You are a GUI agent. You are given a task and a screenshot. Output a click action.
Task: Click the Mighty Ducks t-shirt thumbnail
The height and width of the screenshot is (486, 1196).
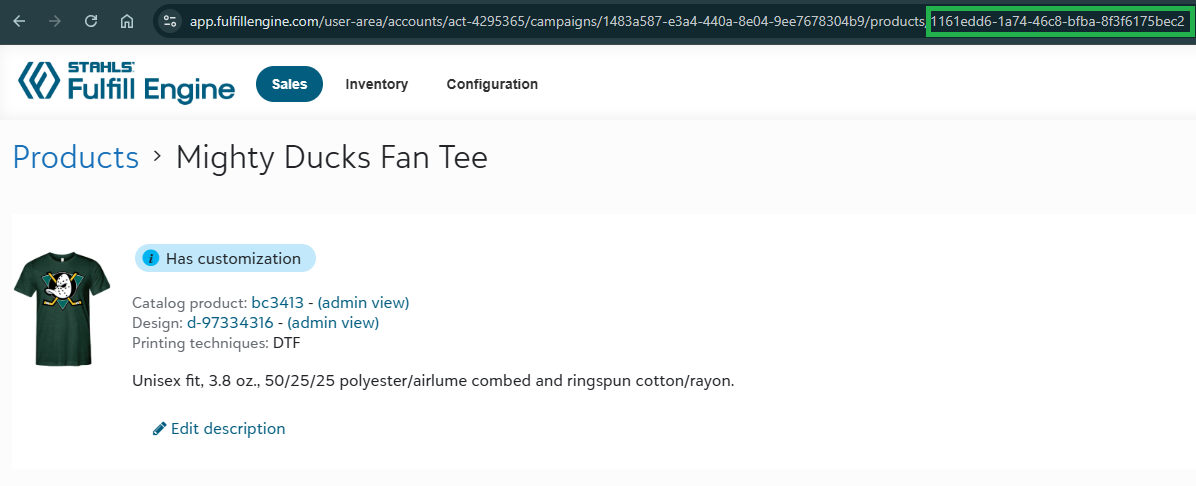point(63,308)
